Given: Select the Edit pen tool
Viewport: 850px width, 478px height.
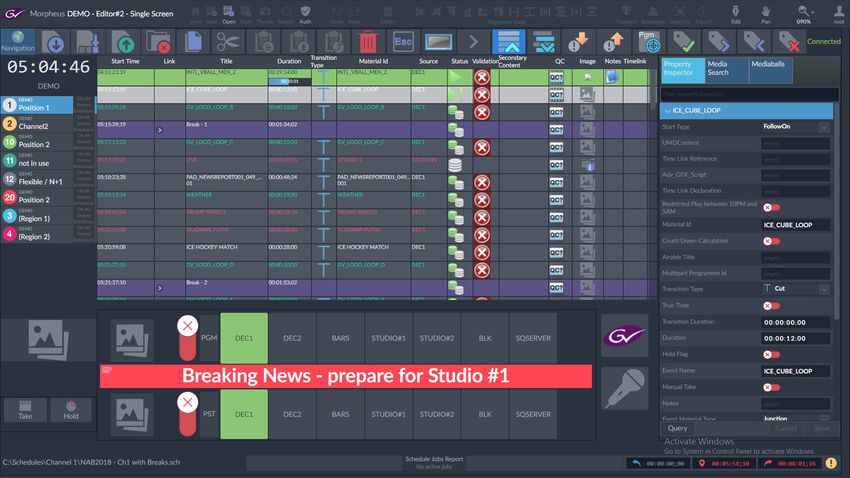Looking at the screenshot, I should point(736,14).
